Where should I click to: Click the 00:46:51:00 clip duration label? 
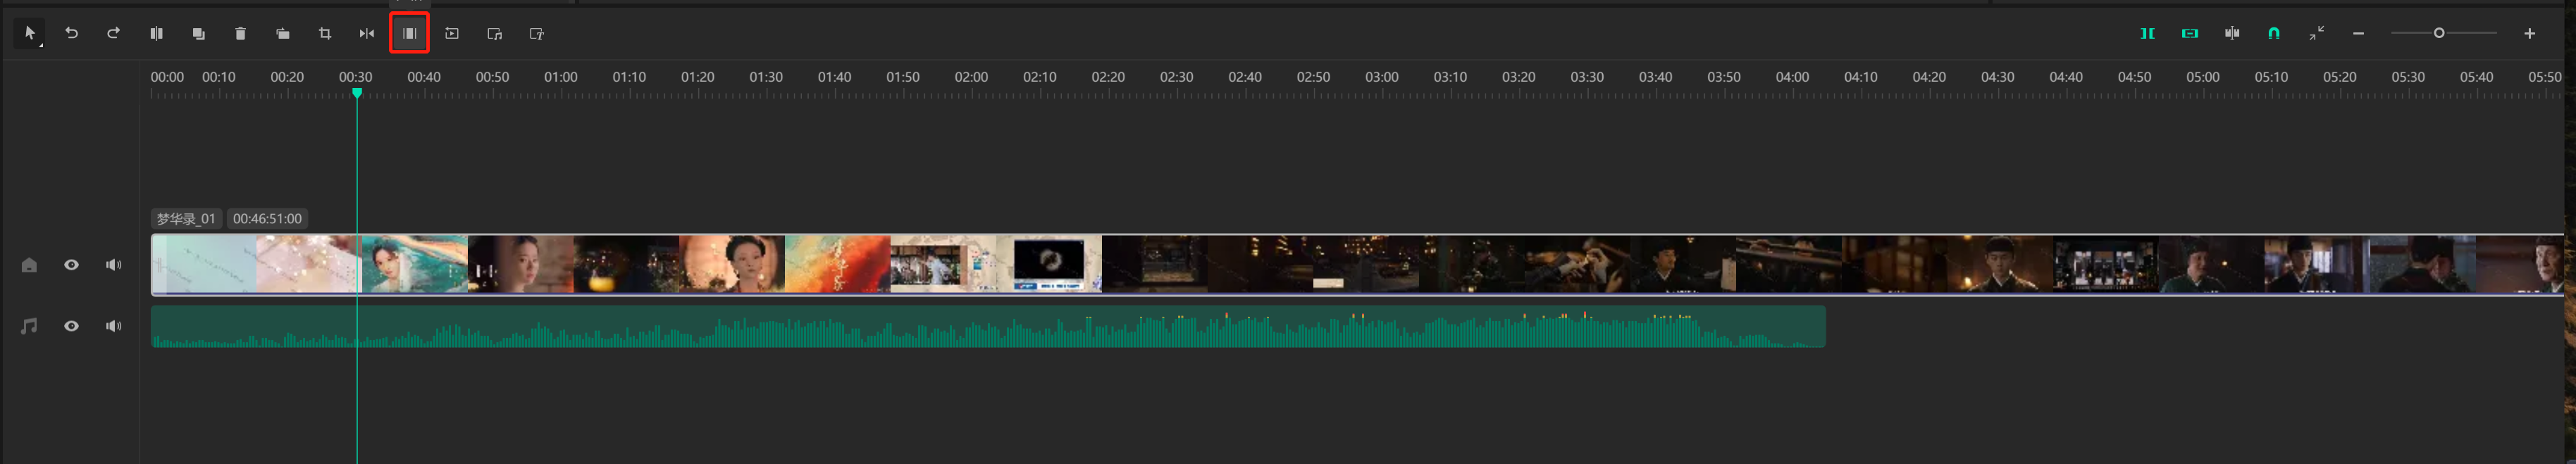[267, 218]
